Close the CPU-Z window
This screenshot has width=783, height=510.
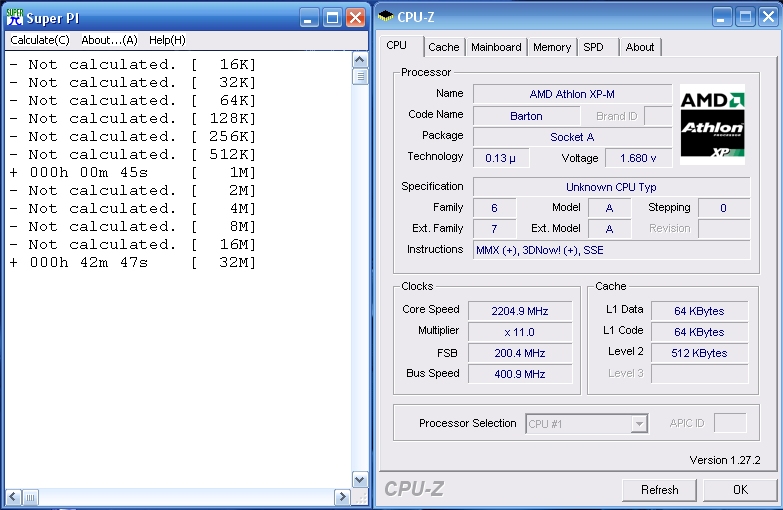tap(769, 17)
